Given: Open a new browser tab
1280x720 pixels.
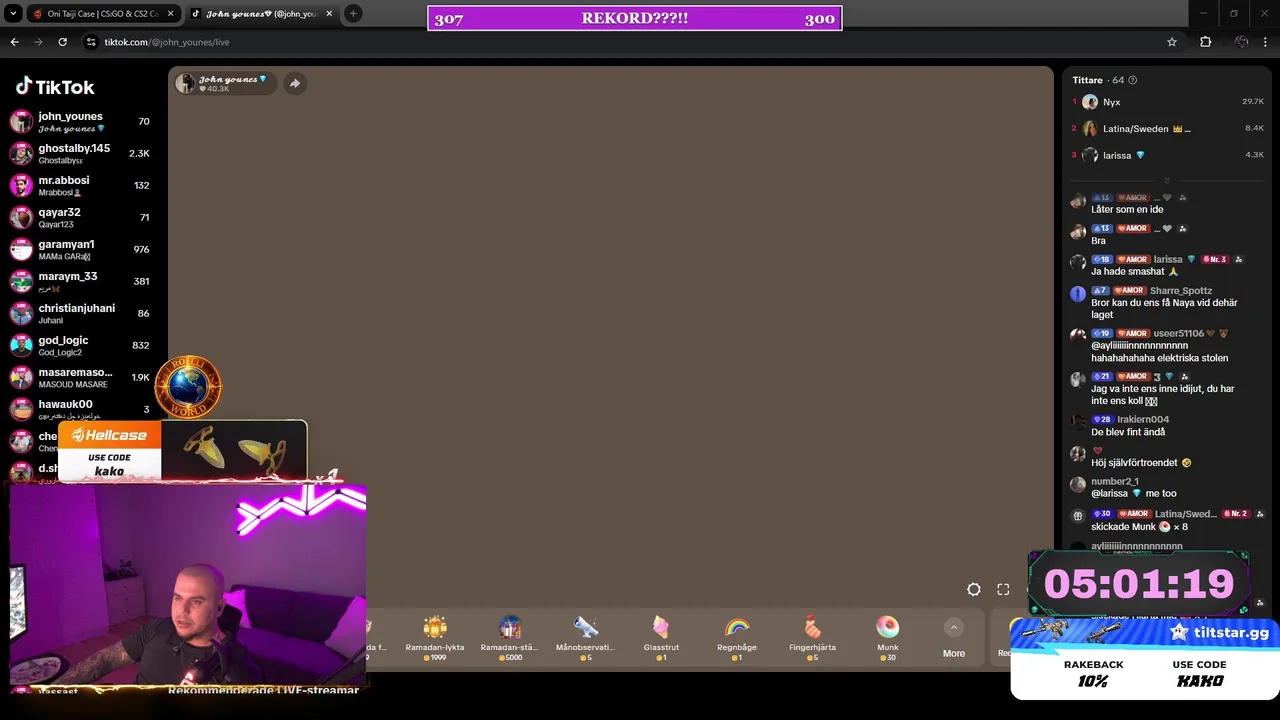Looking at the screenshot, I should coord(353,13).
